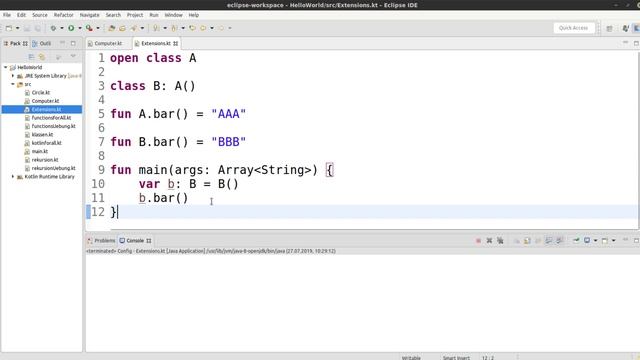
Task: Click the Open Perspective icon
Action: pyautogui.click(x=609, y=28)
